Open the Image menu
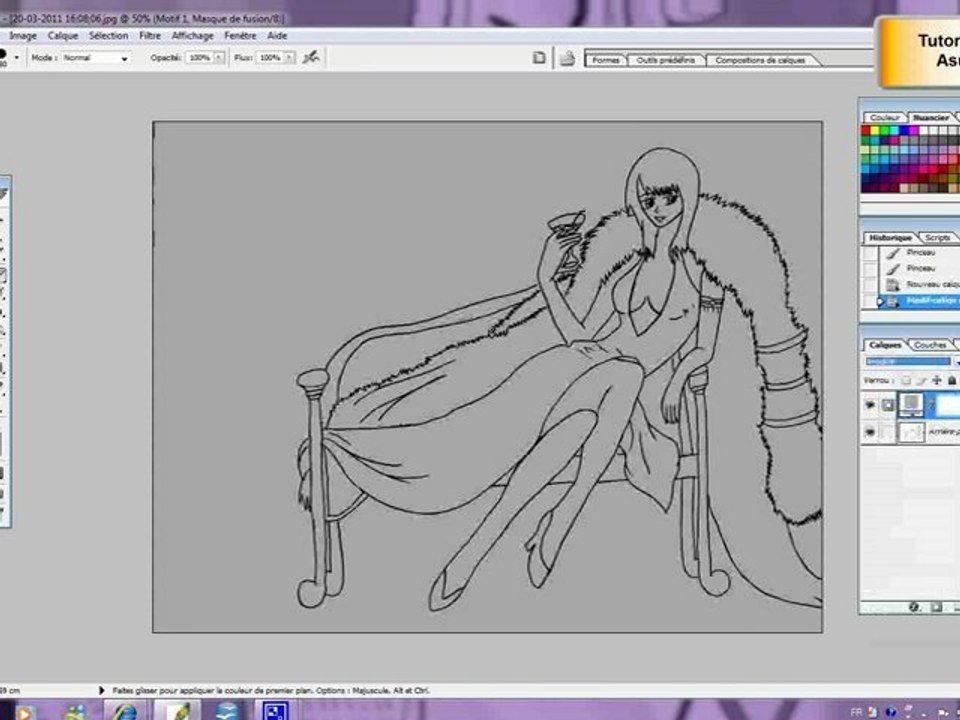This screenshot has height=720, width=960. (23, 36)
